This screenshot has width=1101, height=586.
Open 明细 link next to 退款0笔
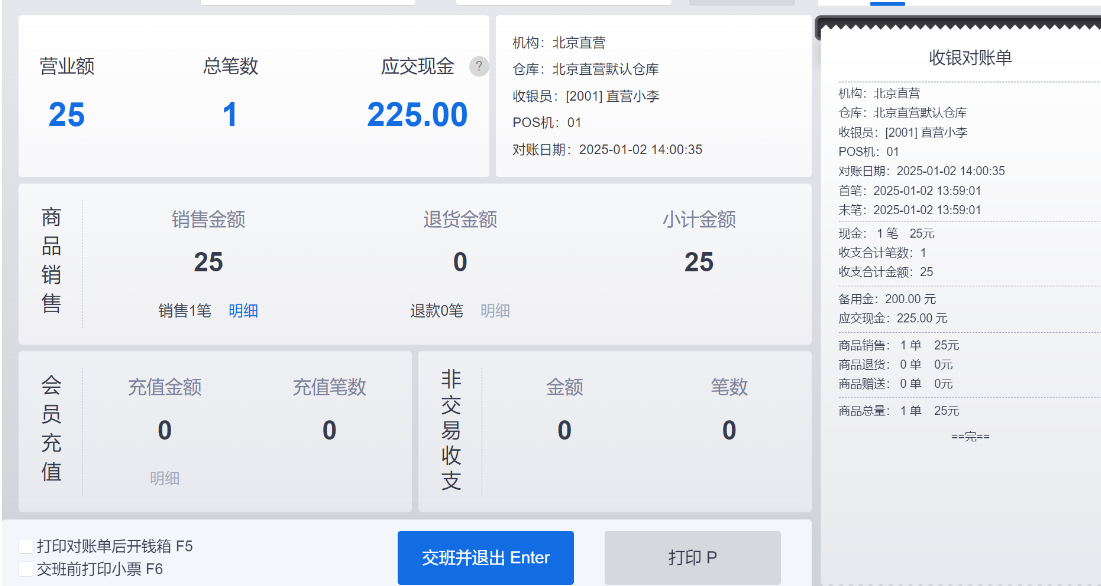[495, 310]
